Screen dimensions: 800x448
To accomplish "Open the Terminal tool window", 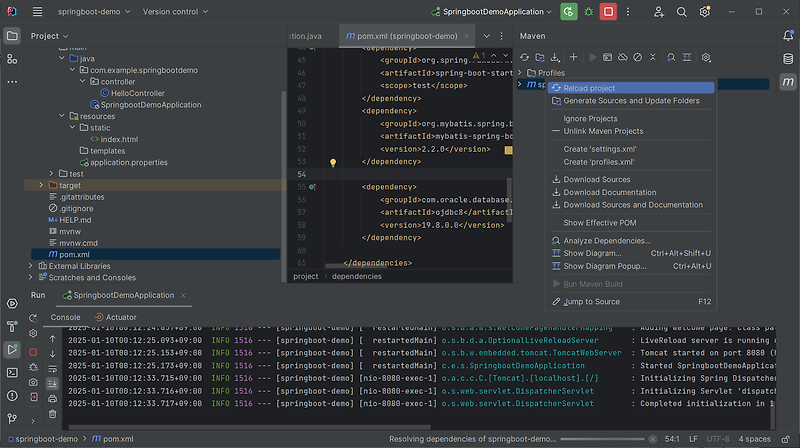I will click(12, 372).
